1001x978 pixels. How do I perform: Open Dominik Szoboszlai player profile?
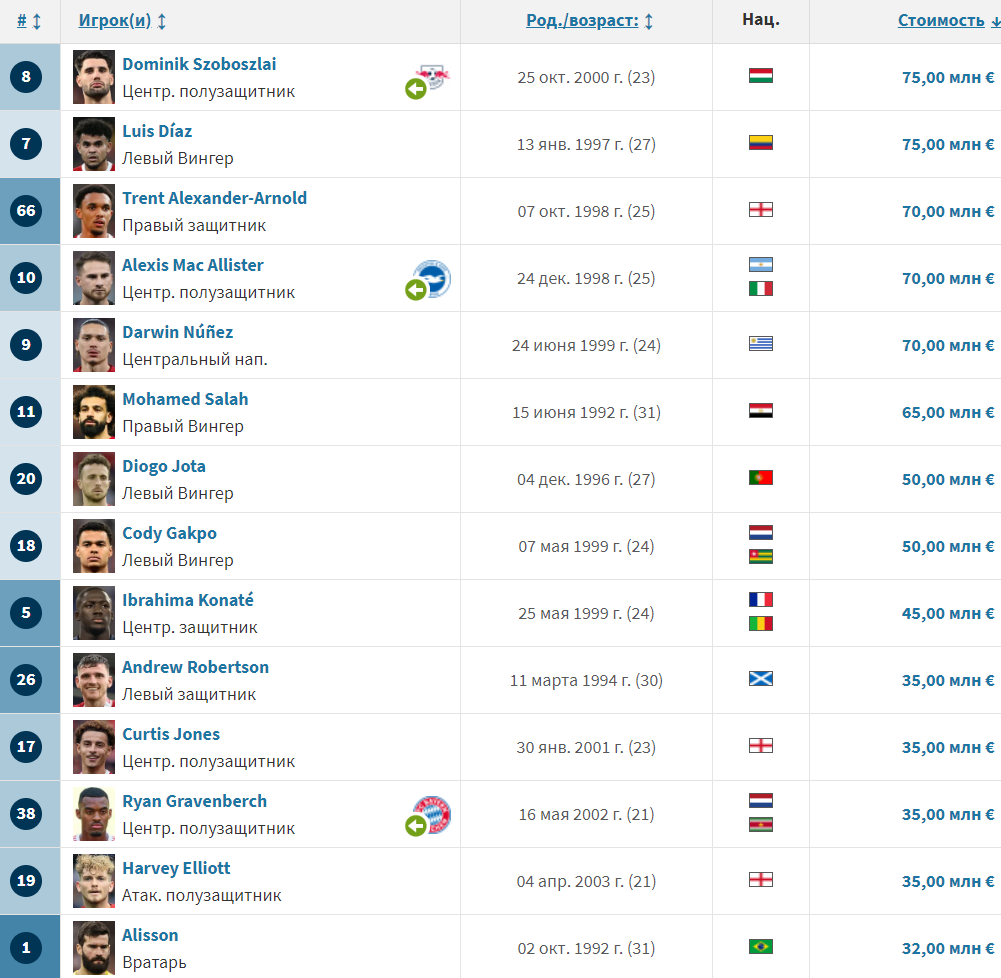[x=199, y=64]
